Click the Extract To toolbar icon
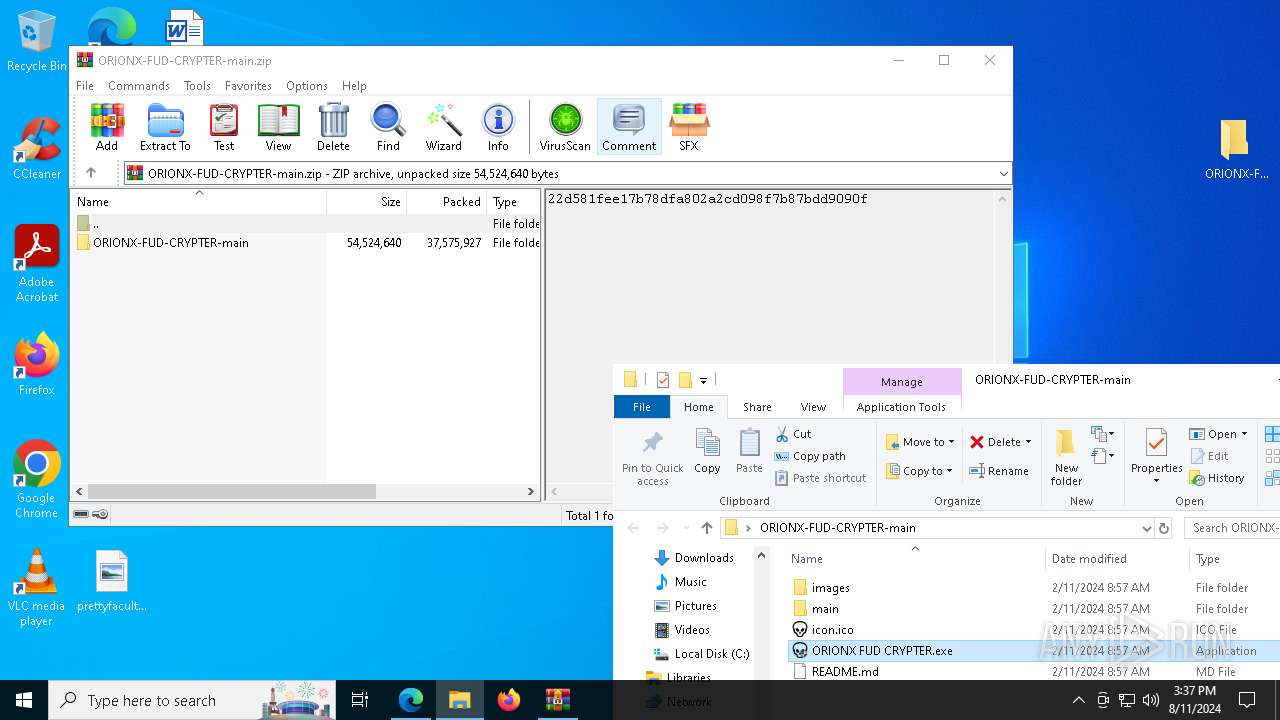Viewport: 1280px width, 720px height. click(x=165, y=127)
